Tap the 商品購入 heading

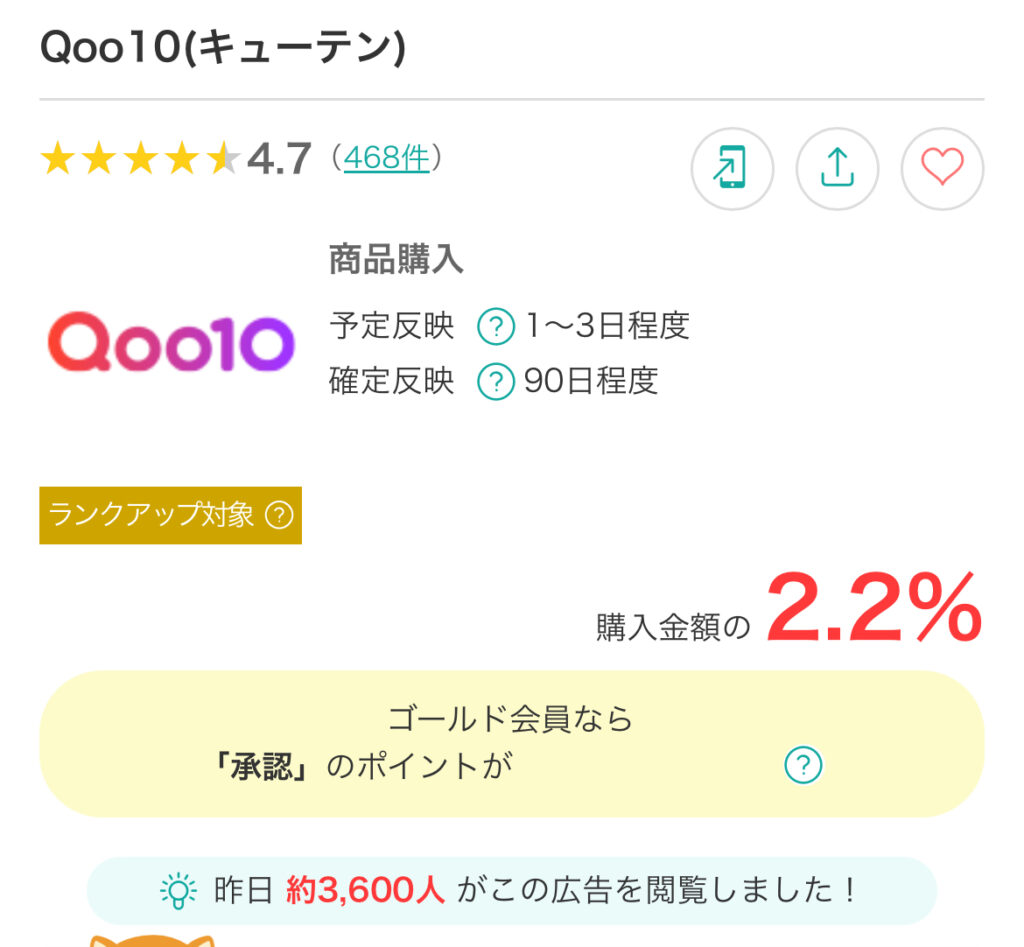(396, 259)
